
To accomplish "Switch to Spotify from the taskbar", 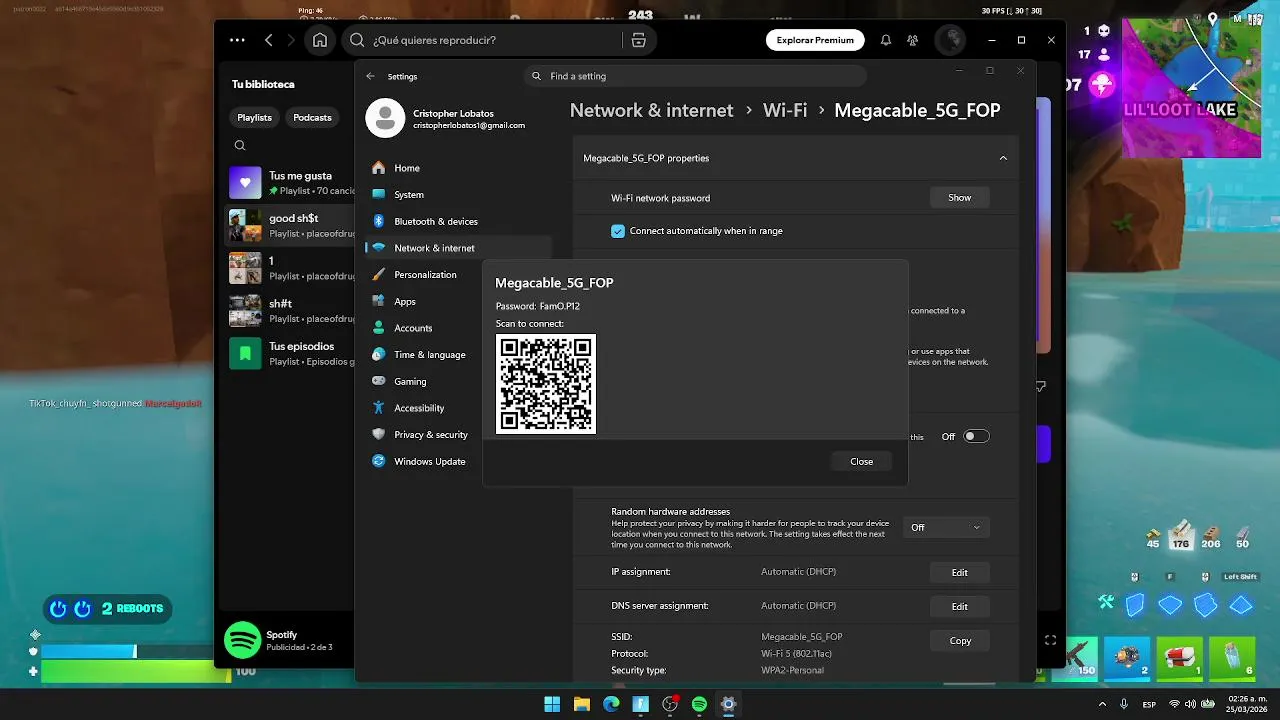I will (x=699, y=704).
